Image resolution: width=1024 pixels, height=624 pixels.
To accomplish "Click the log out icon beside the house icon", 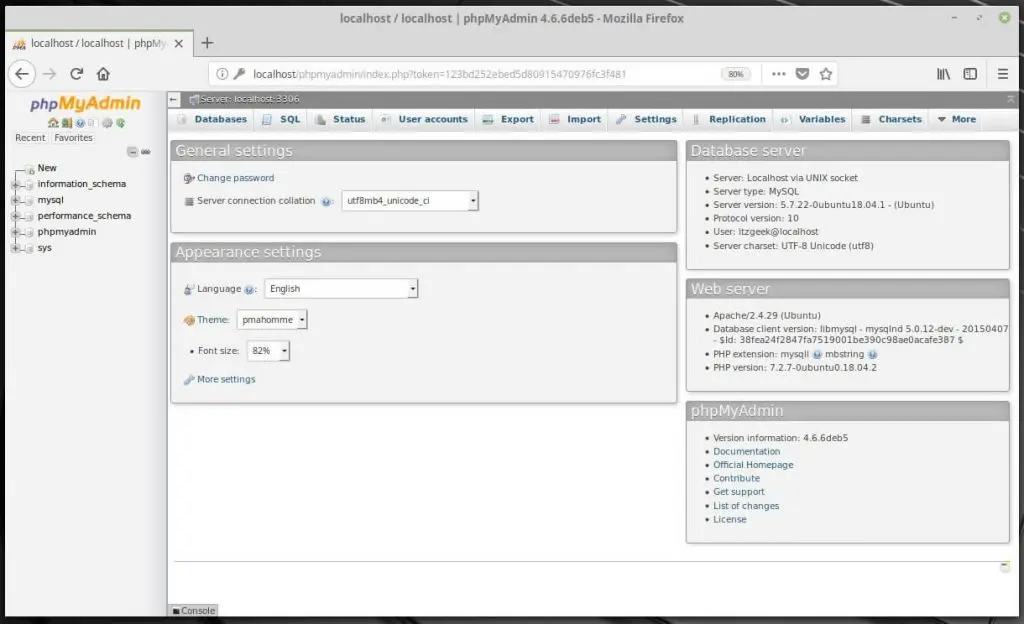I will pyautogui.click(x=67, y=123).
